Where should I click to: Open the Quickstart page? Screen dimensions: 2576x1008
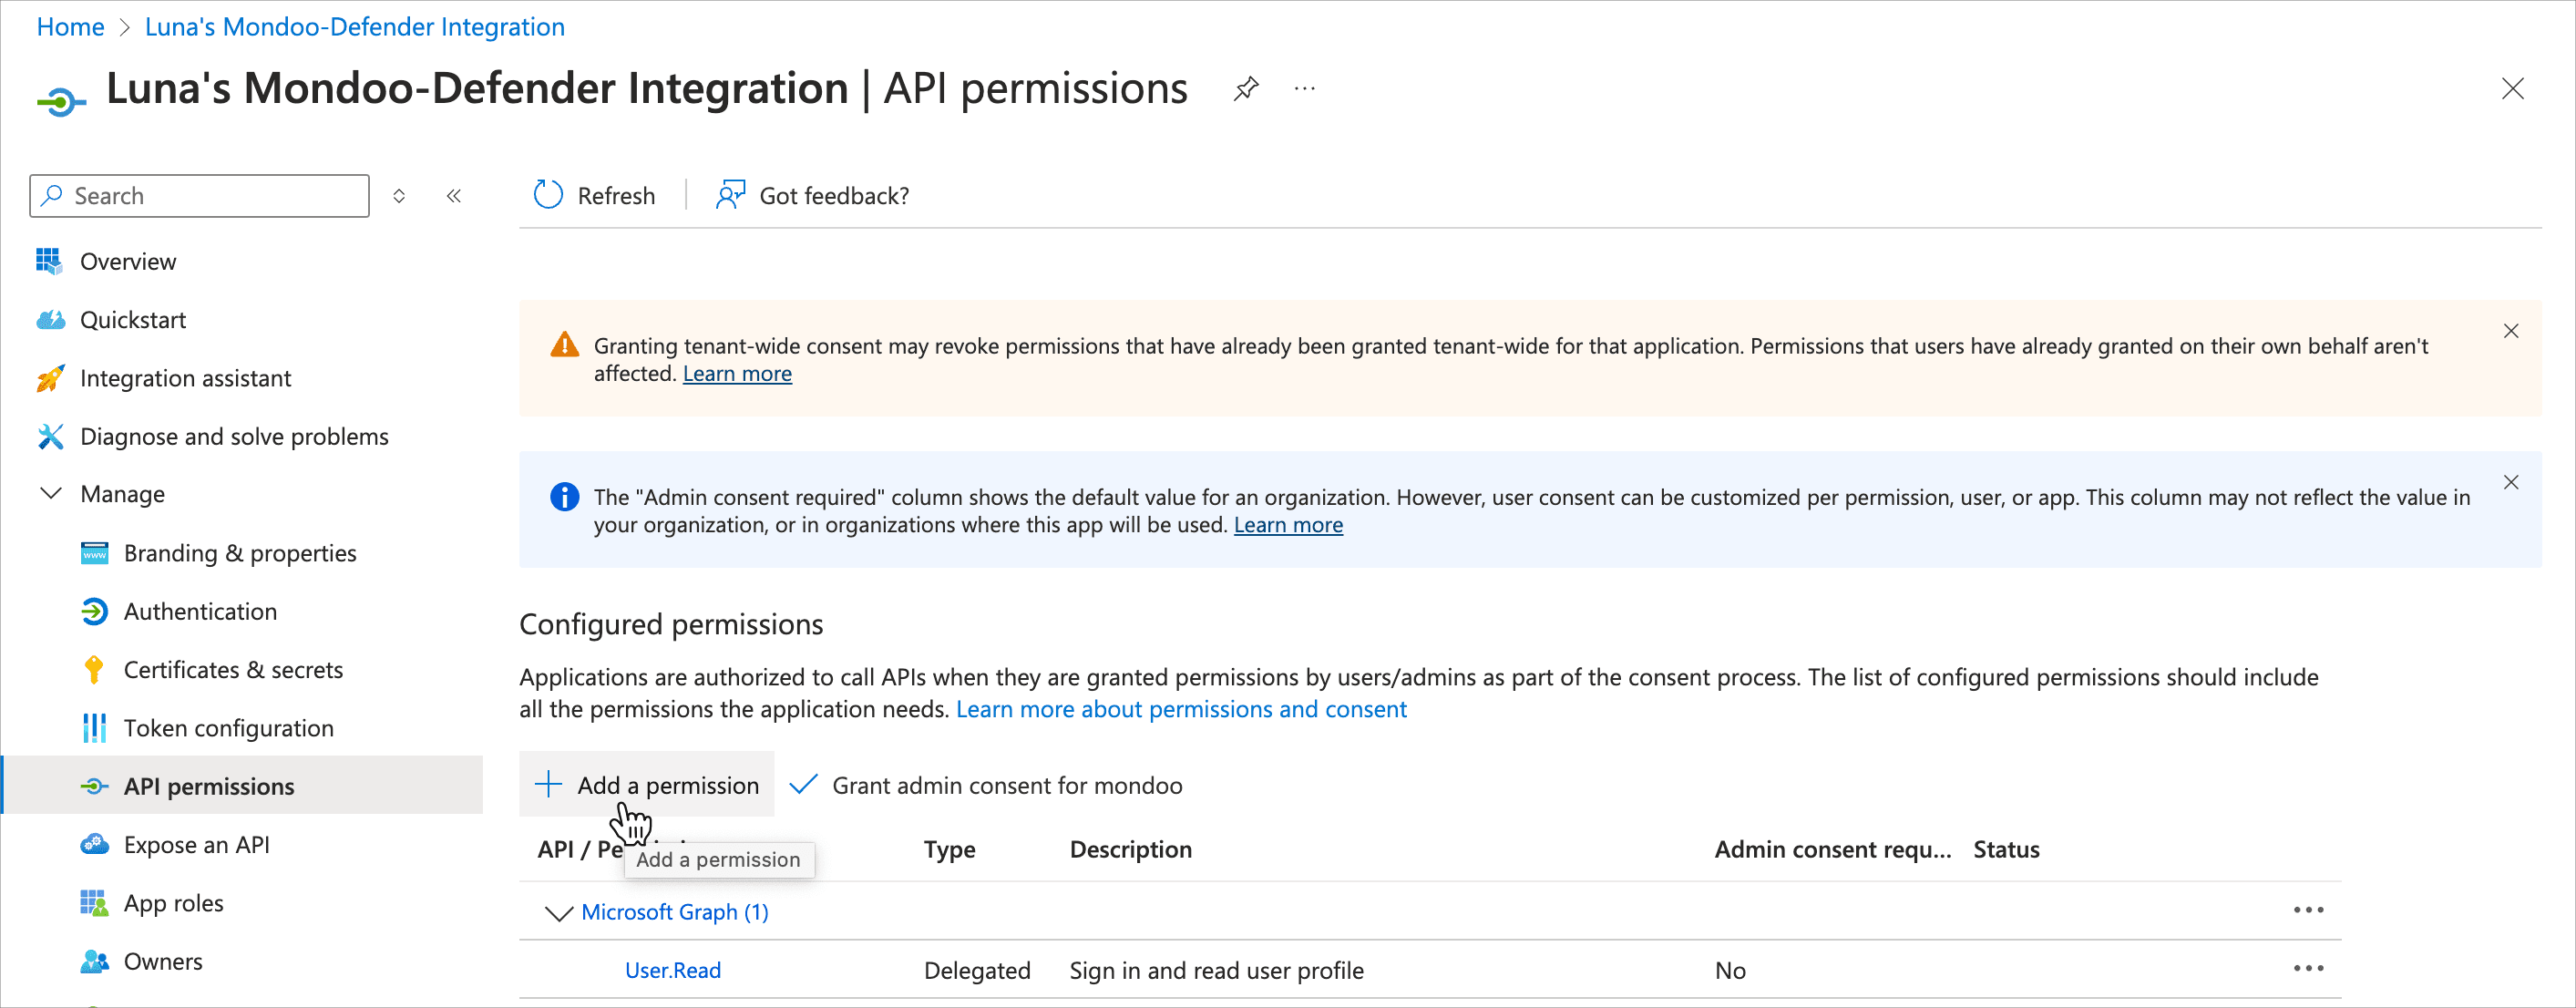click(133, 319)
